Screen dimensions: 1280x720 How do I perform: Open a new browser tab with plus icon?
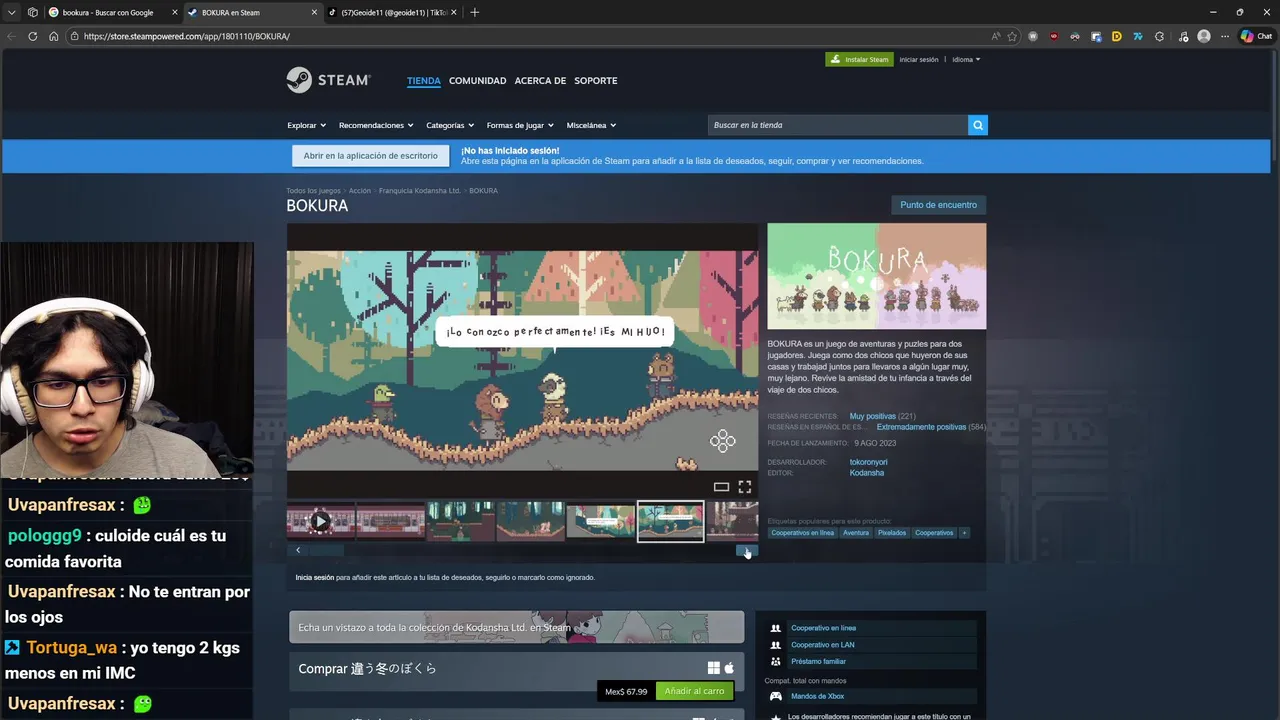point(475,12)
